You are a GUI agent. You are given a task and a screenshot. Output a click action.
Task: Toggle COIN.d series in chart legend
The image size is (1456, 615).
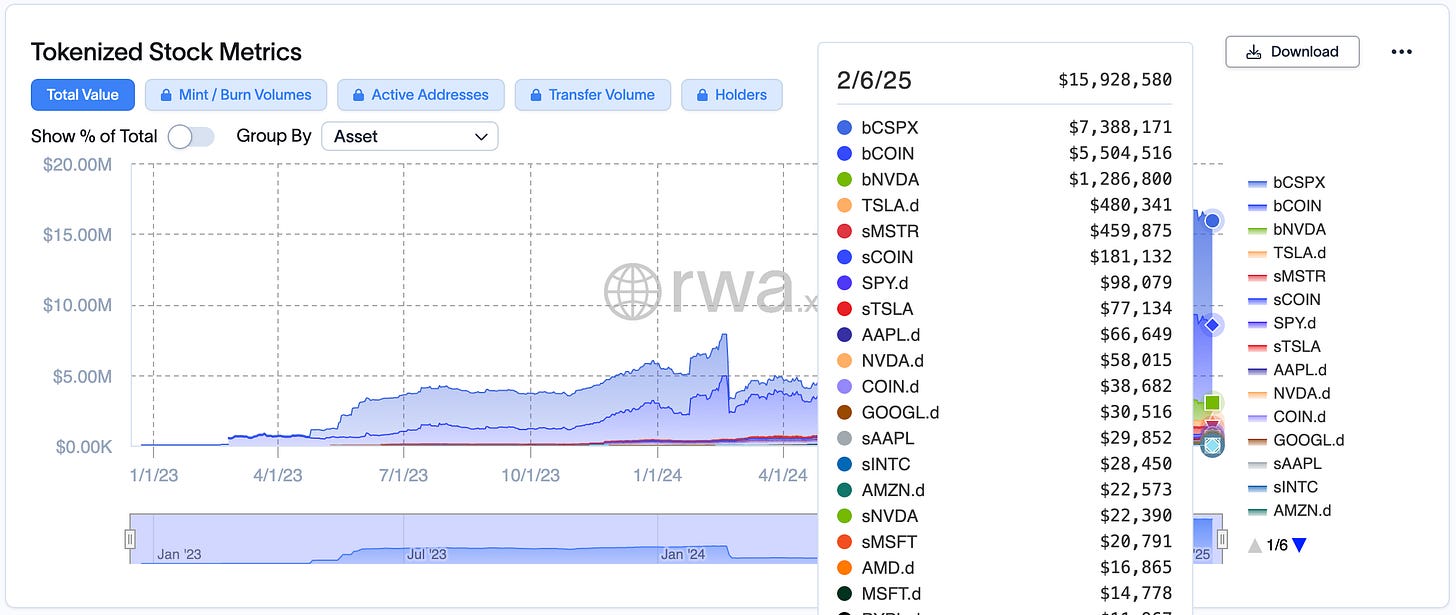click(x=1287, y=416)
